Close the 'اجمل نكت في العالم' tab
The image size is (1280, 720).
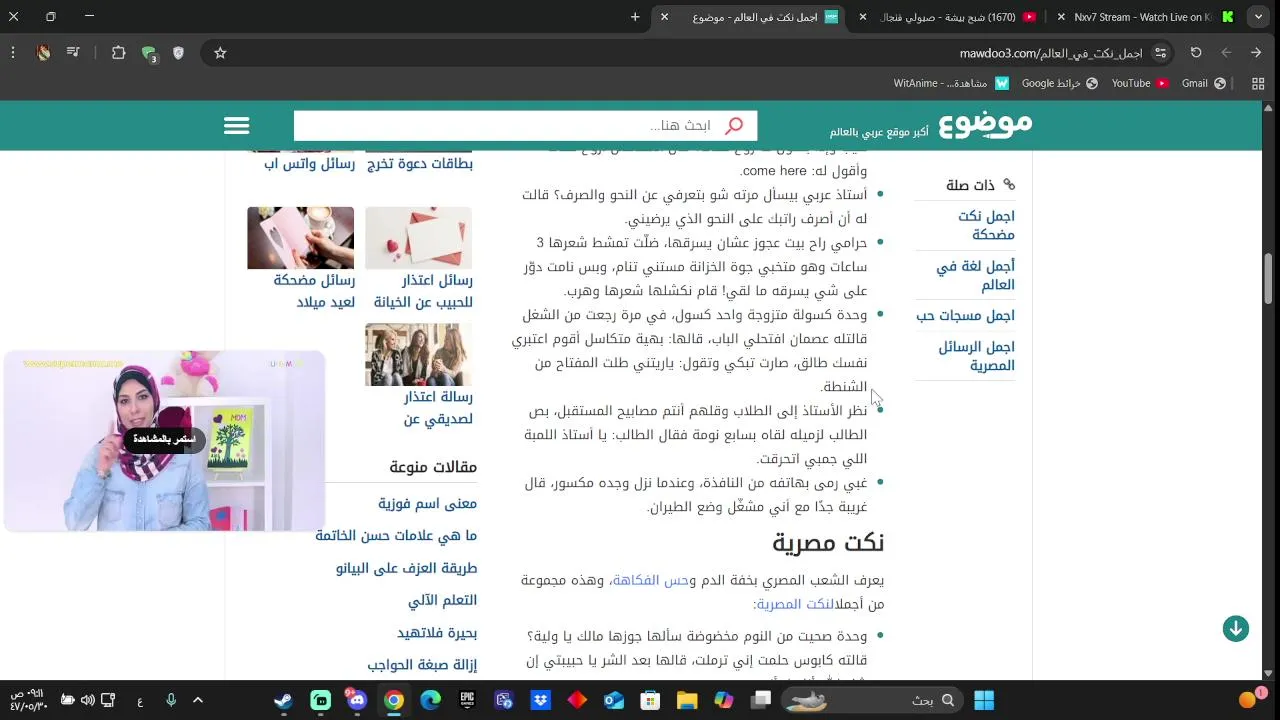[664, 17]
